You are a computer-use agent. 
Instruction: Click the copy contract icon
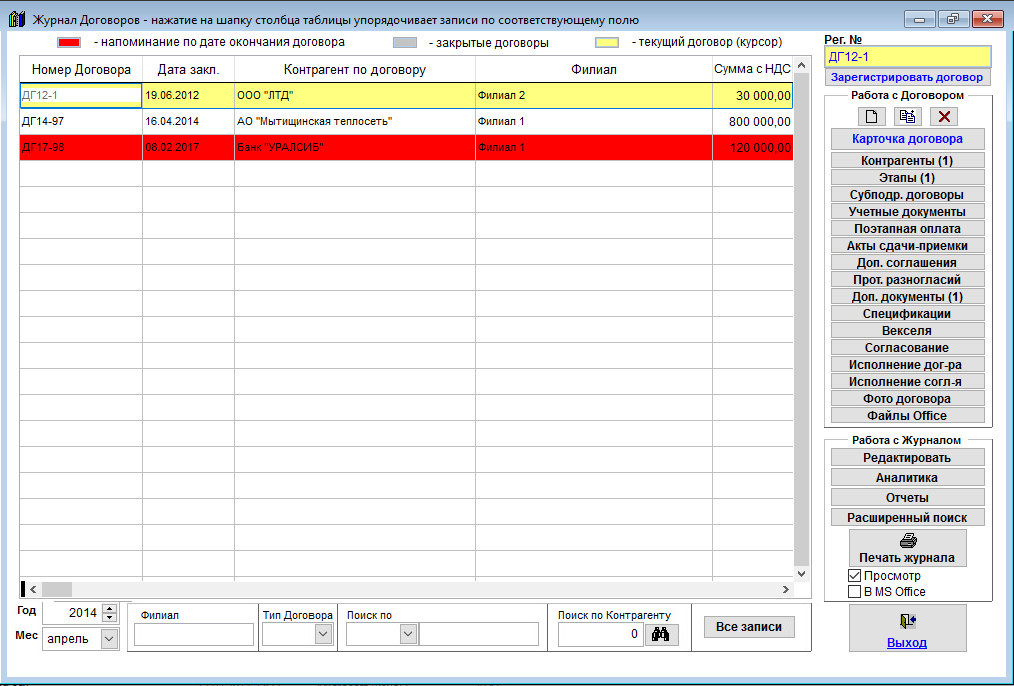(907, 116)
